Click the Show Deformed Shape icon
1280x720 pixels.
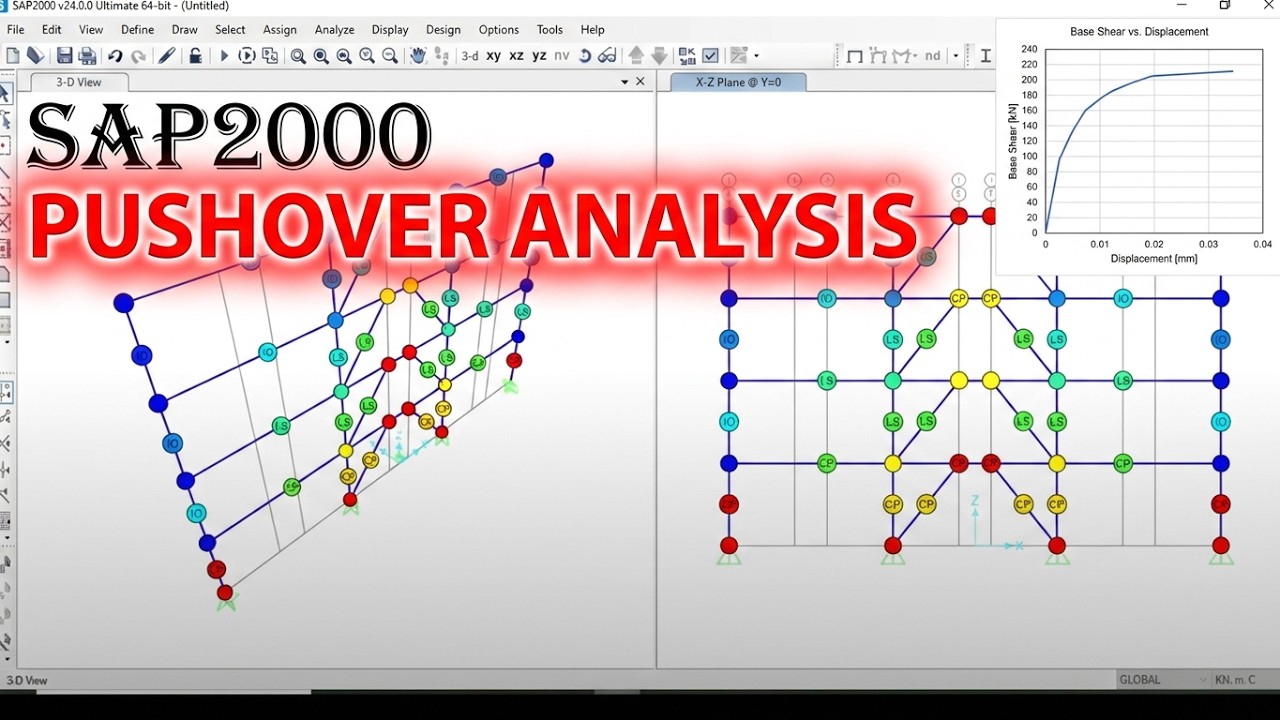[880, 56]
